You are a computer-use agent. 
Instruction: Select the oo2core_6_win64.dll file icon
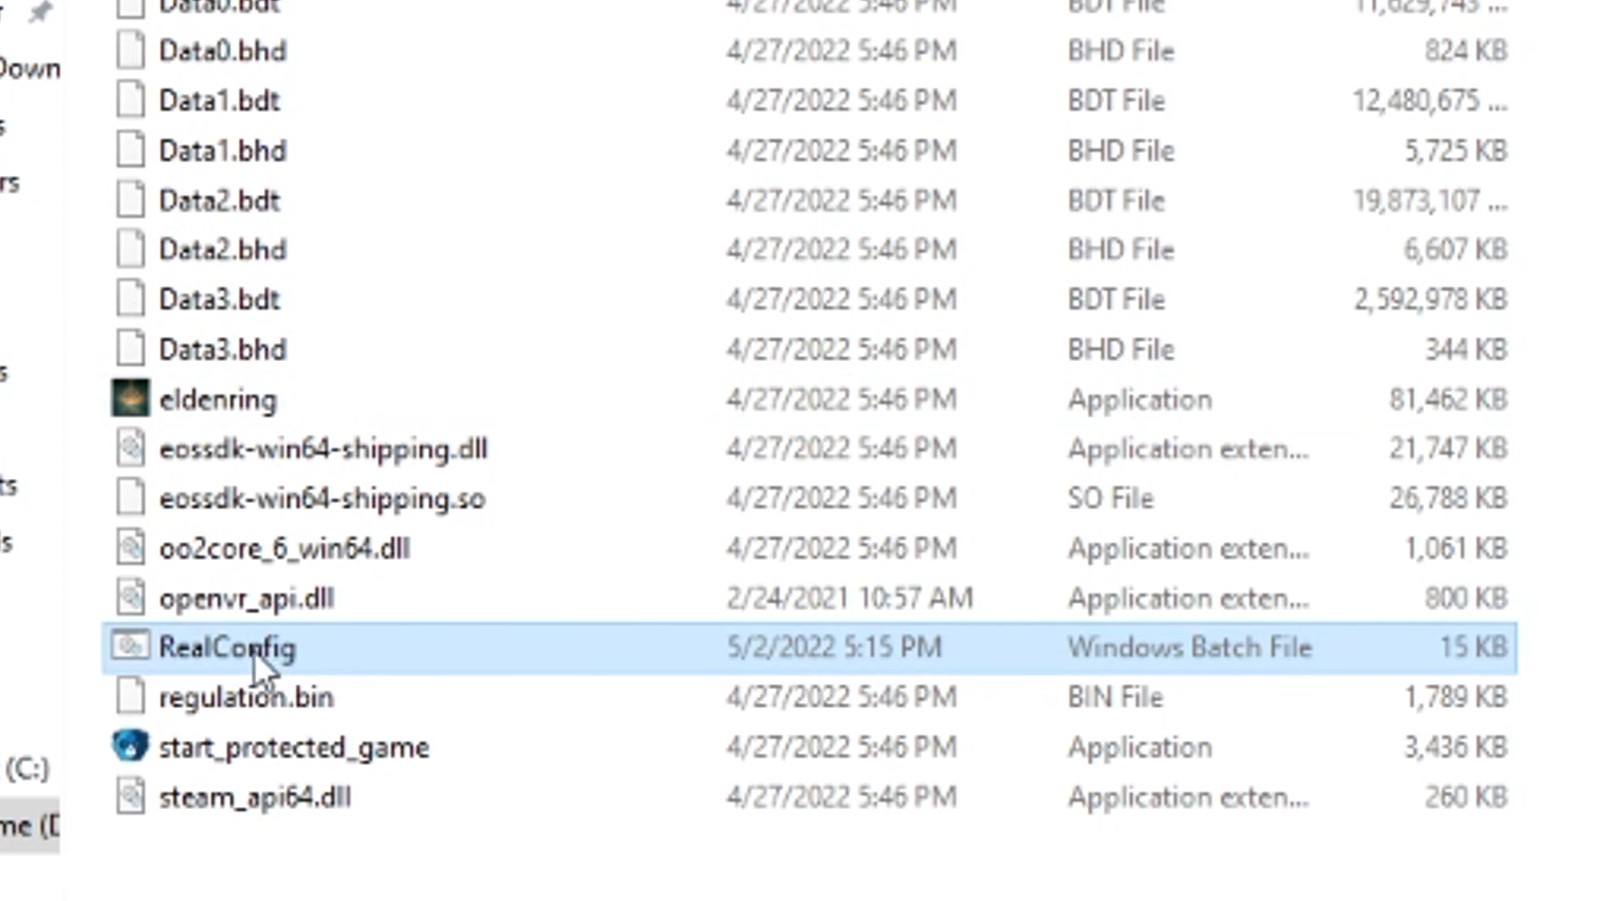(x=130, y=548)
